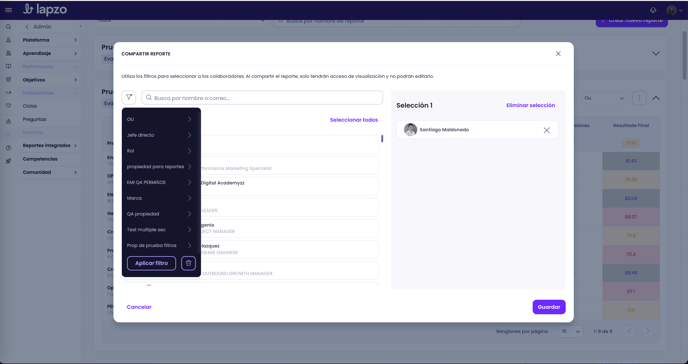Open the Rol filter option
The image size is (688, 364).
click(161, 151)
